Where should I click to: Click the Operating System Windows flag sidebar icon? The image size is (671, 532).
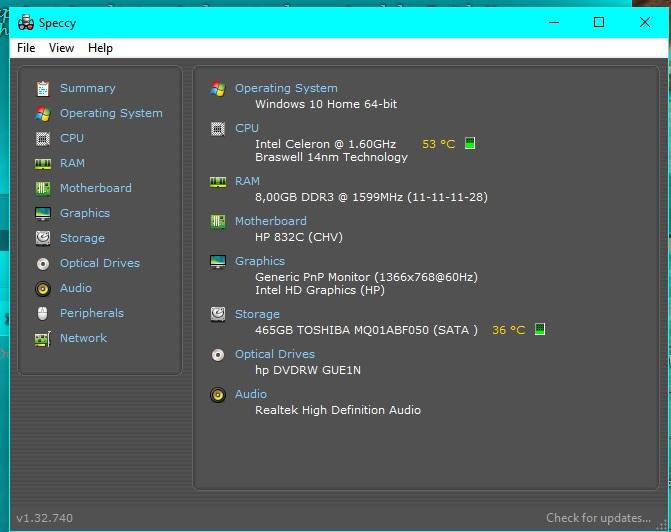click(43, 113)
